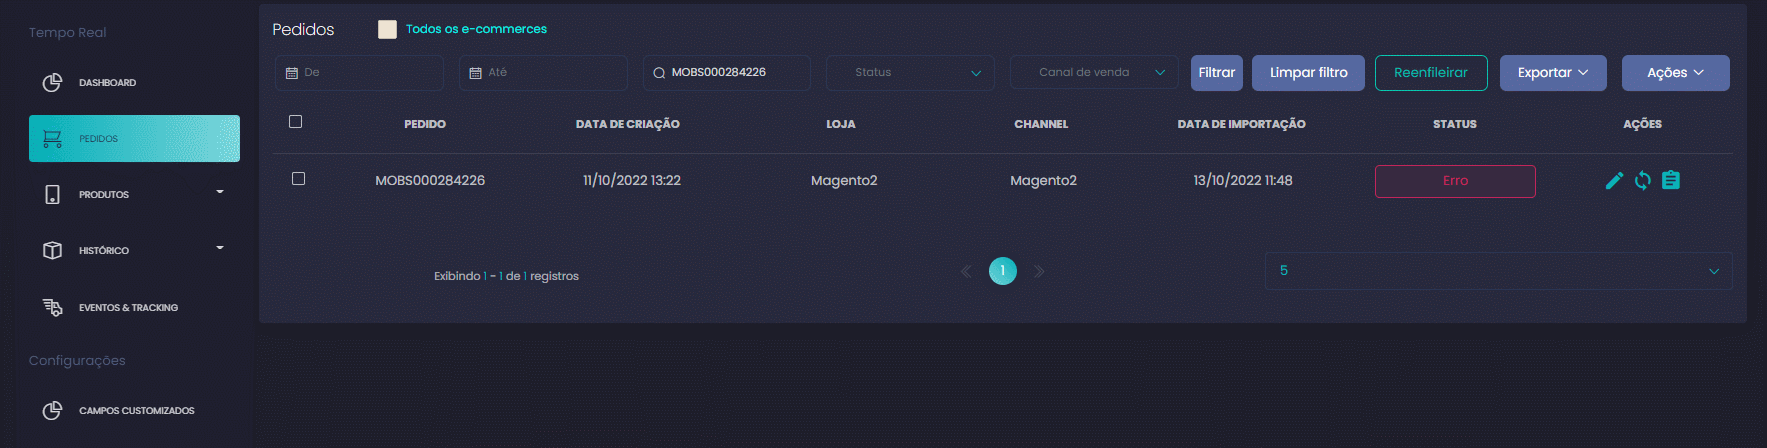Click the refresh reprocess icon in Ações column
The width and height of the screenshot is (1767, 448).
point(1642,180)
